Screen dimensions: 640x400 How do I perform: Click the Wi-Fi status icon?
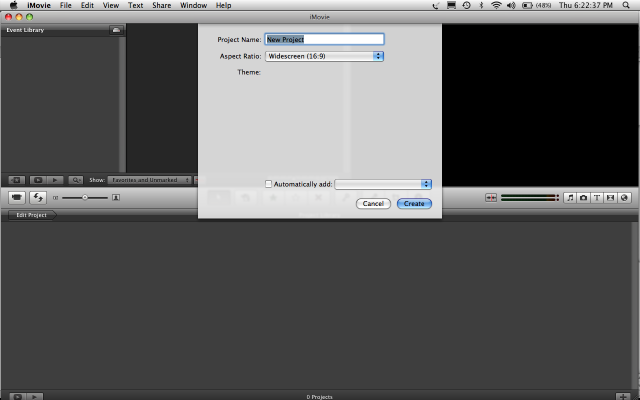coord(496,5)
